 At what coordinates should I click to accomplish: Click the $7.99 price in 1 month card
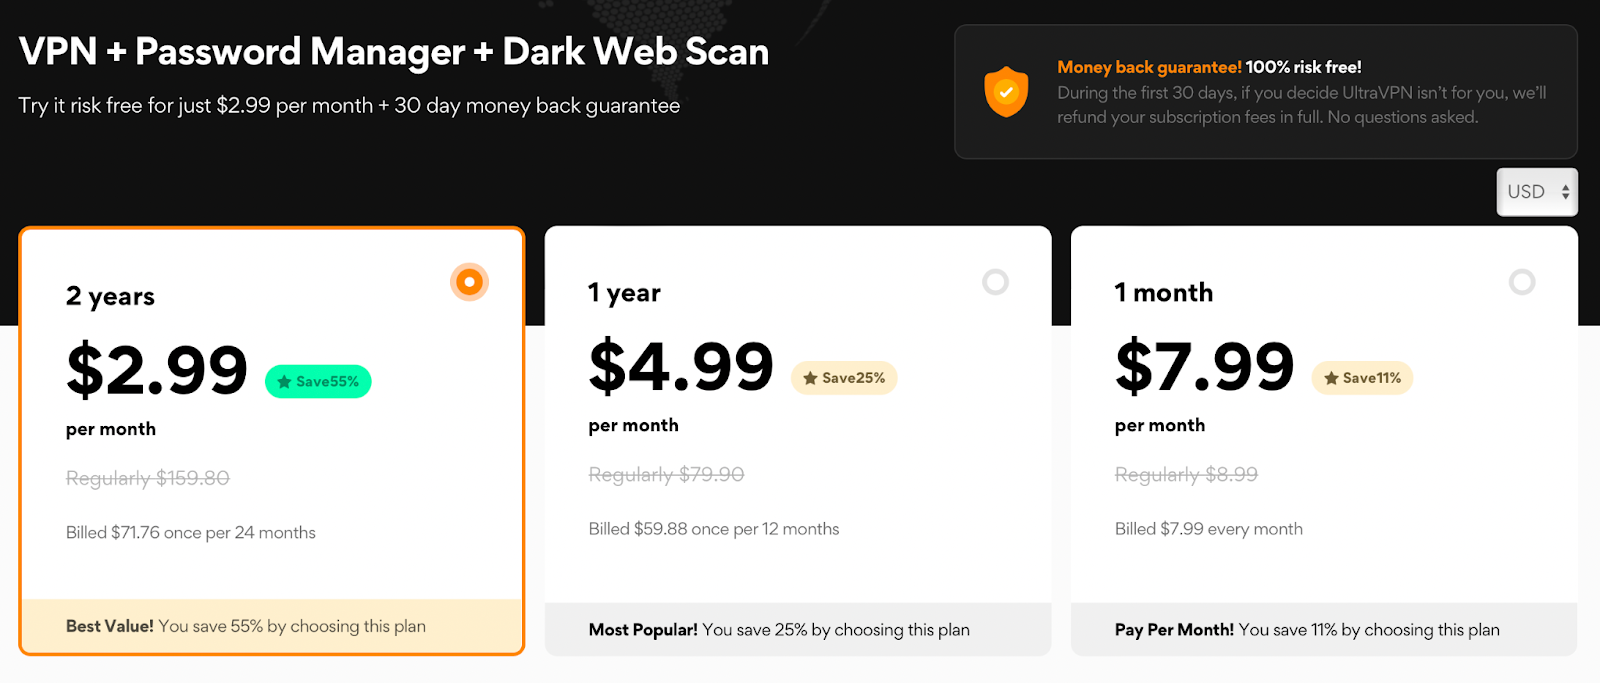pos(1204,366)
